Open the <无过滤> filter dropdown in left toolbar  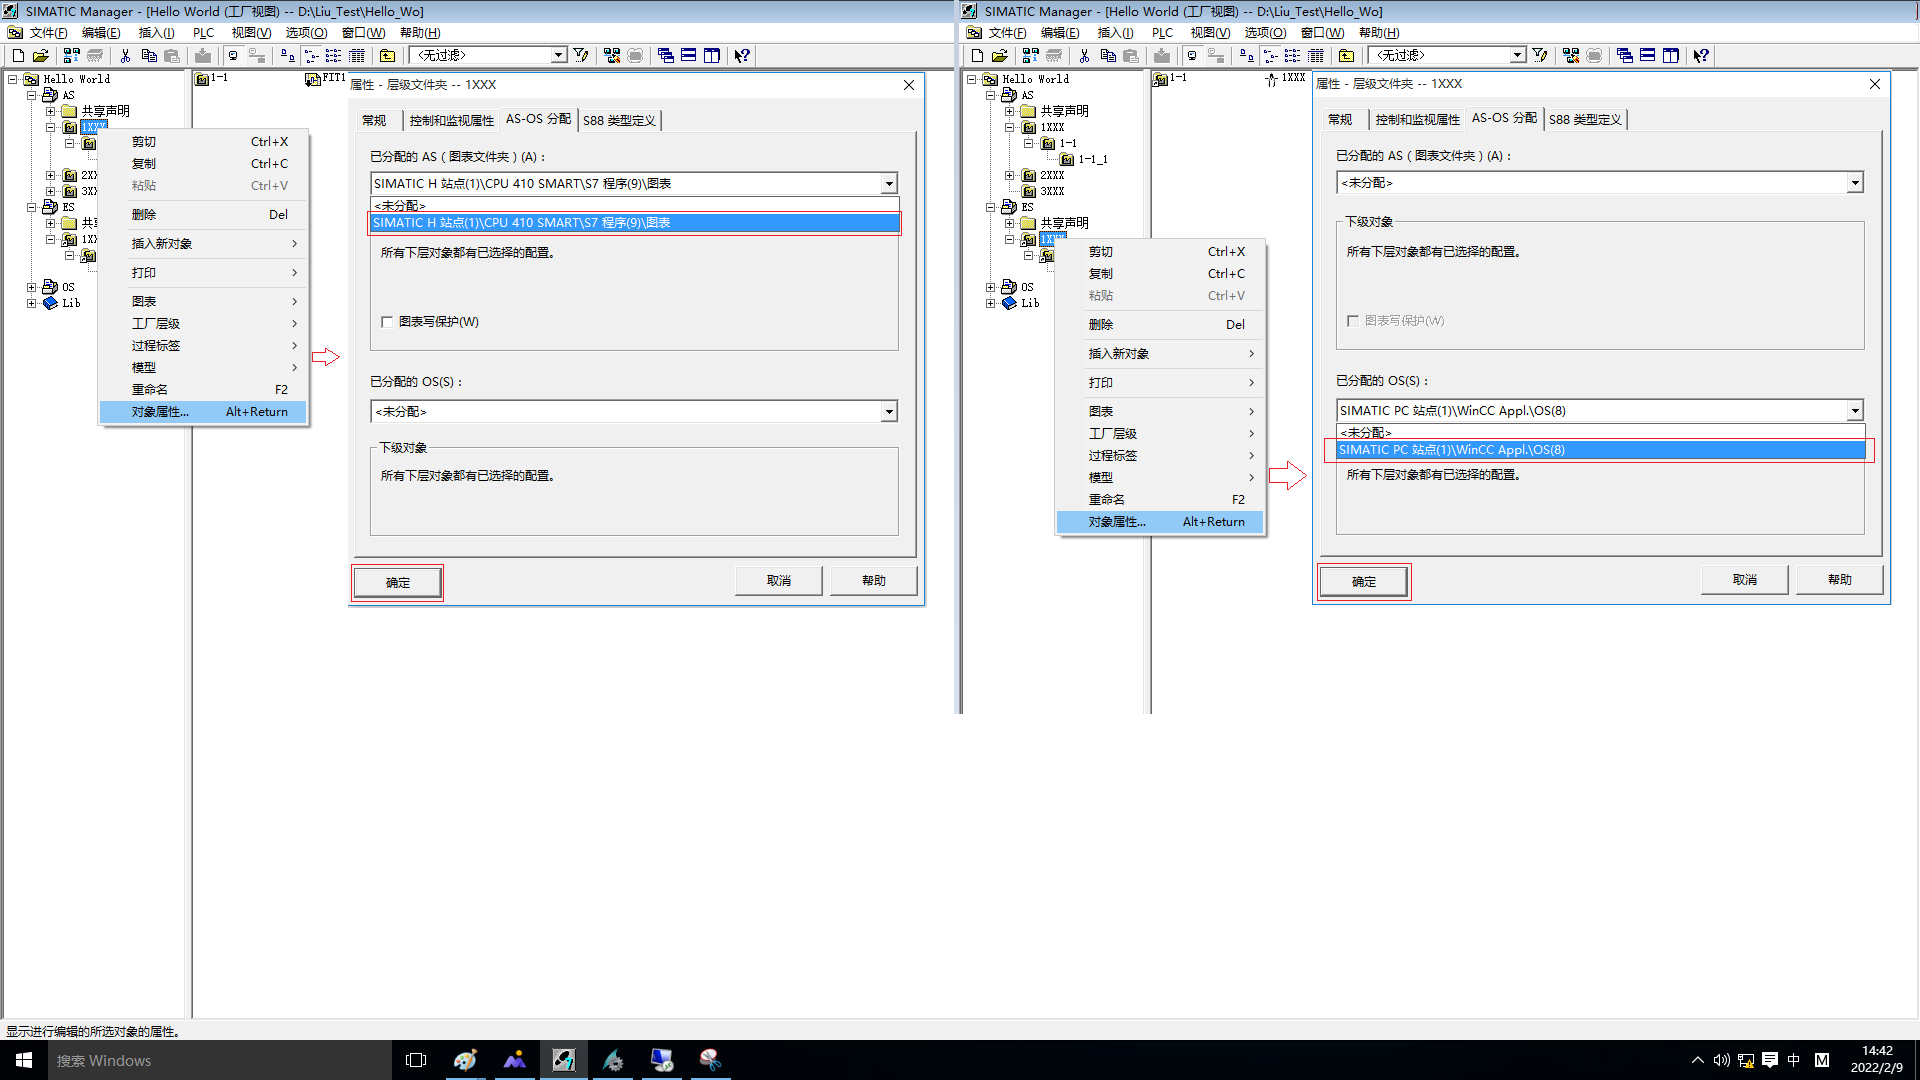click(559, 56)
